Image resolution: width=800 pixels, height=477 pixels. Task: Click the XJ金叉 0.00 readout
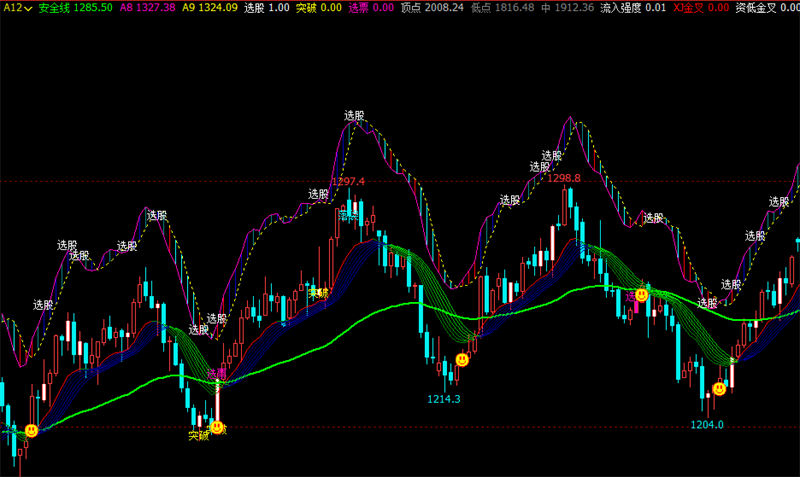pyautogui.click(x=701, y=8)
